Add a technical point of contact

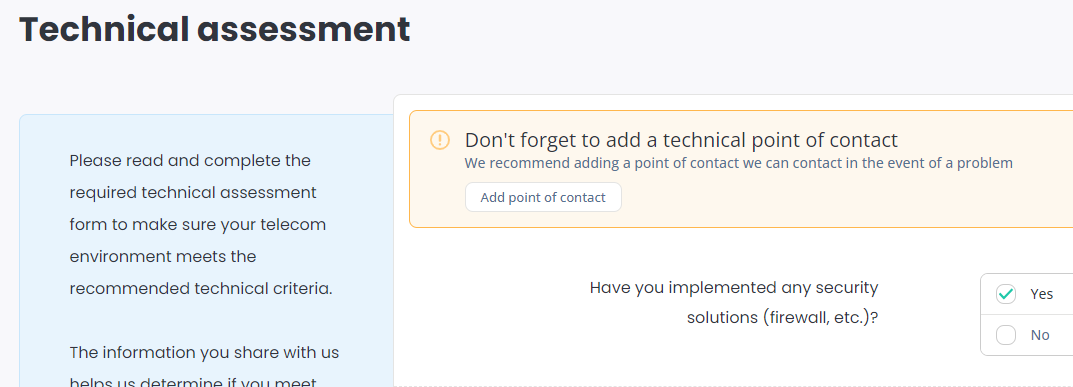(x=543, y=198)
